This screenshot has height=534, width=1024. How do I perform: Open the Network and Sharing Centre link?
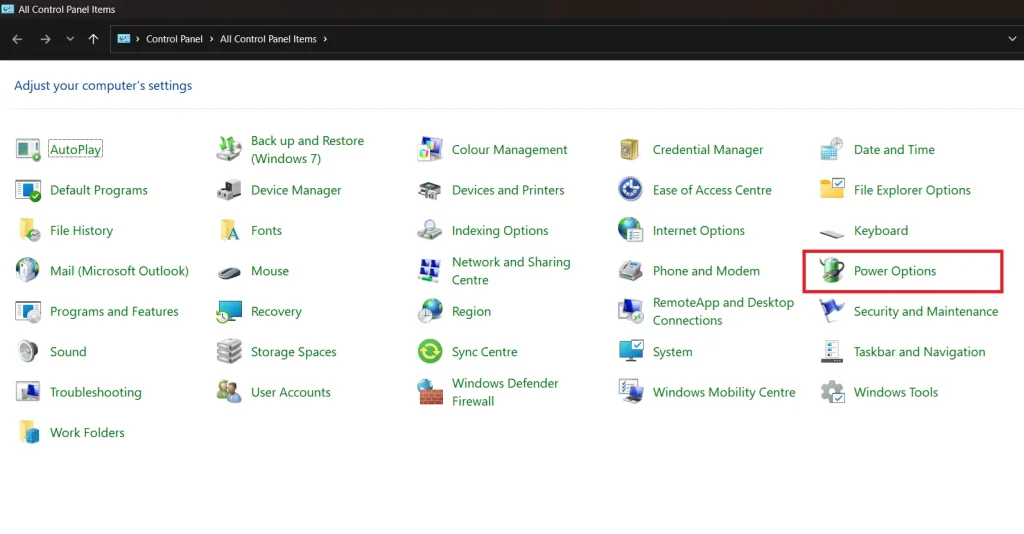point(511,271)
